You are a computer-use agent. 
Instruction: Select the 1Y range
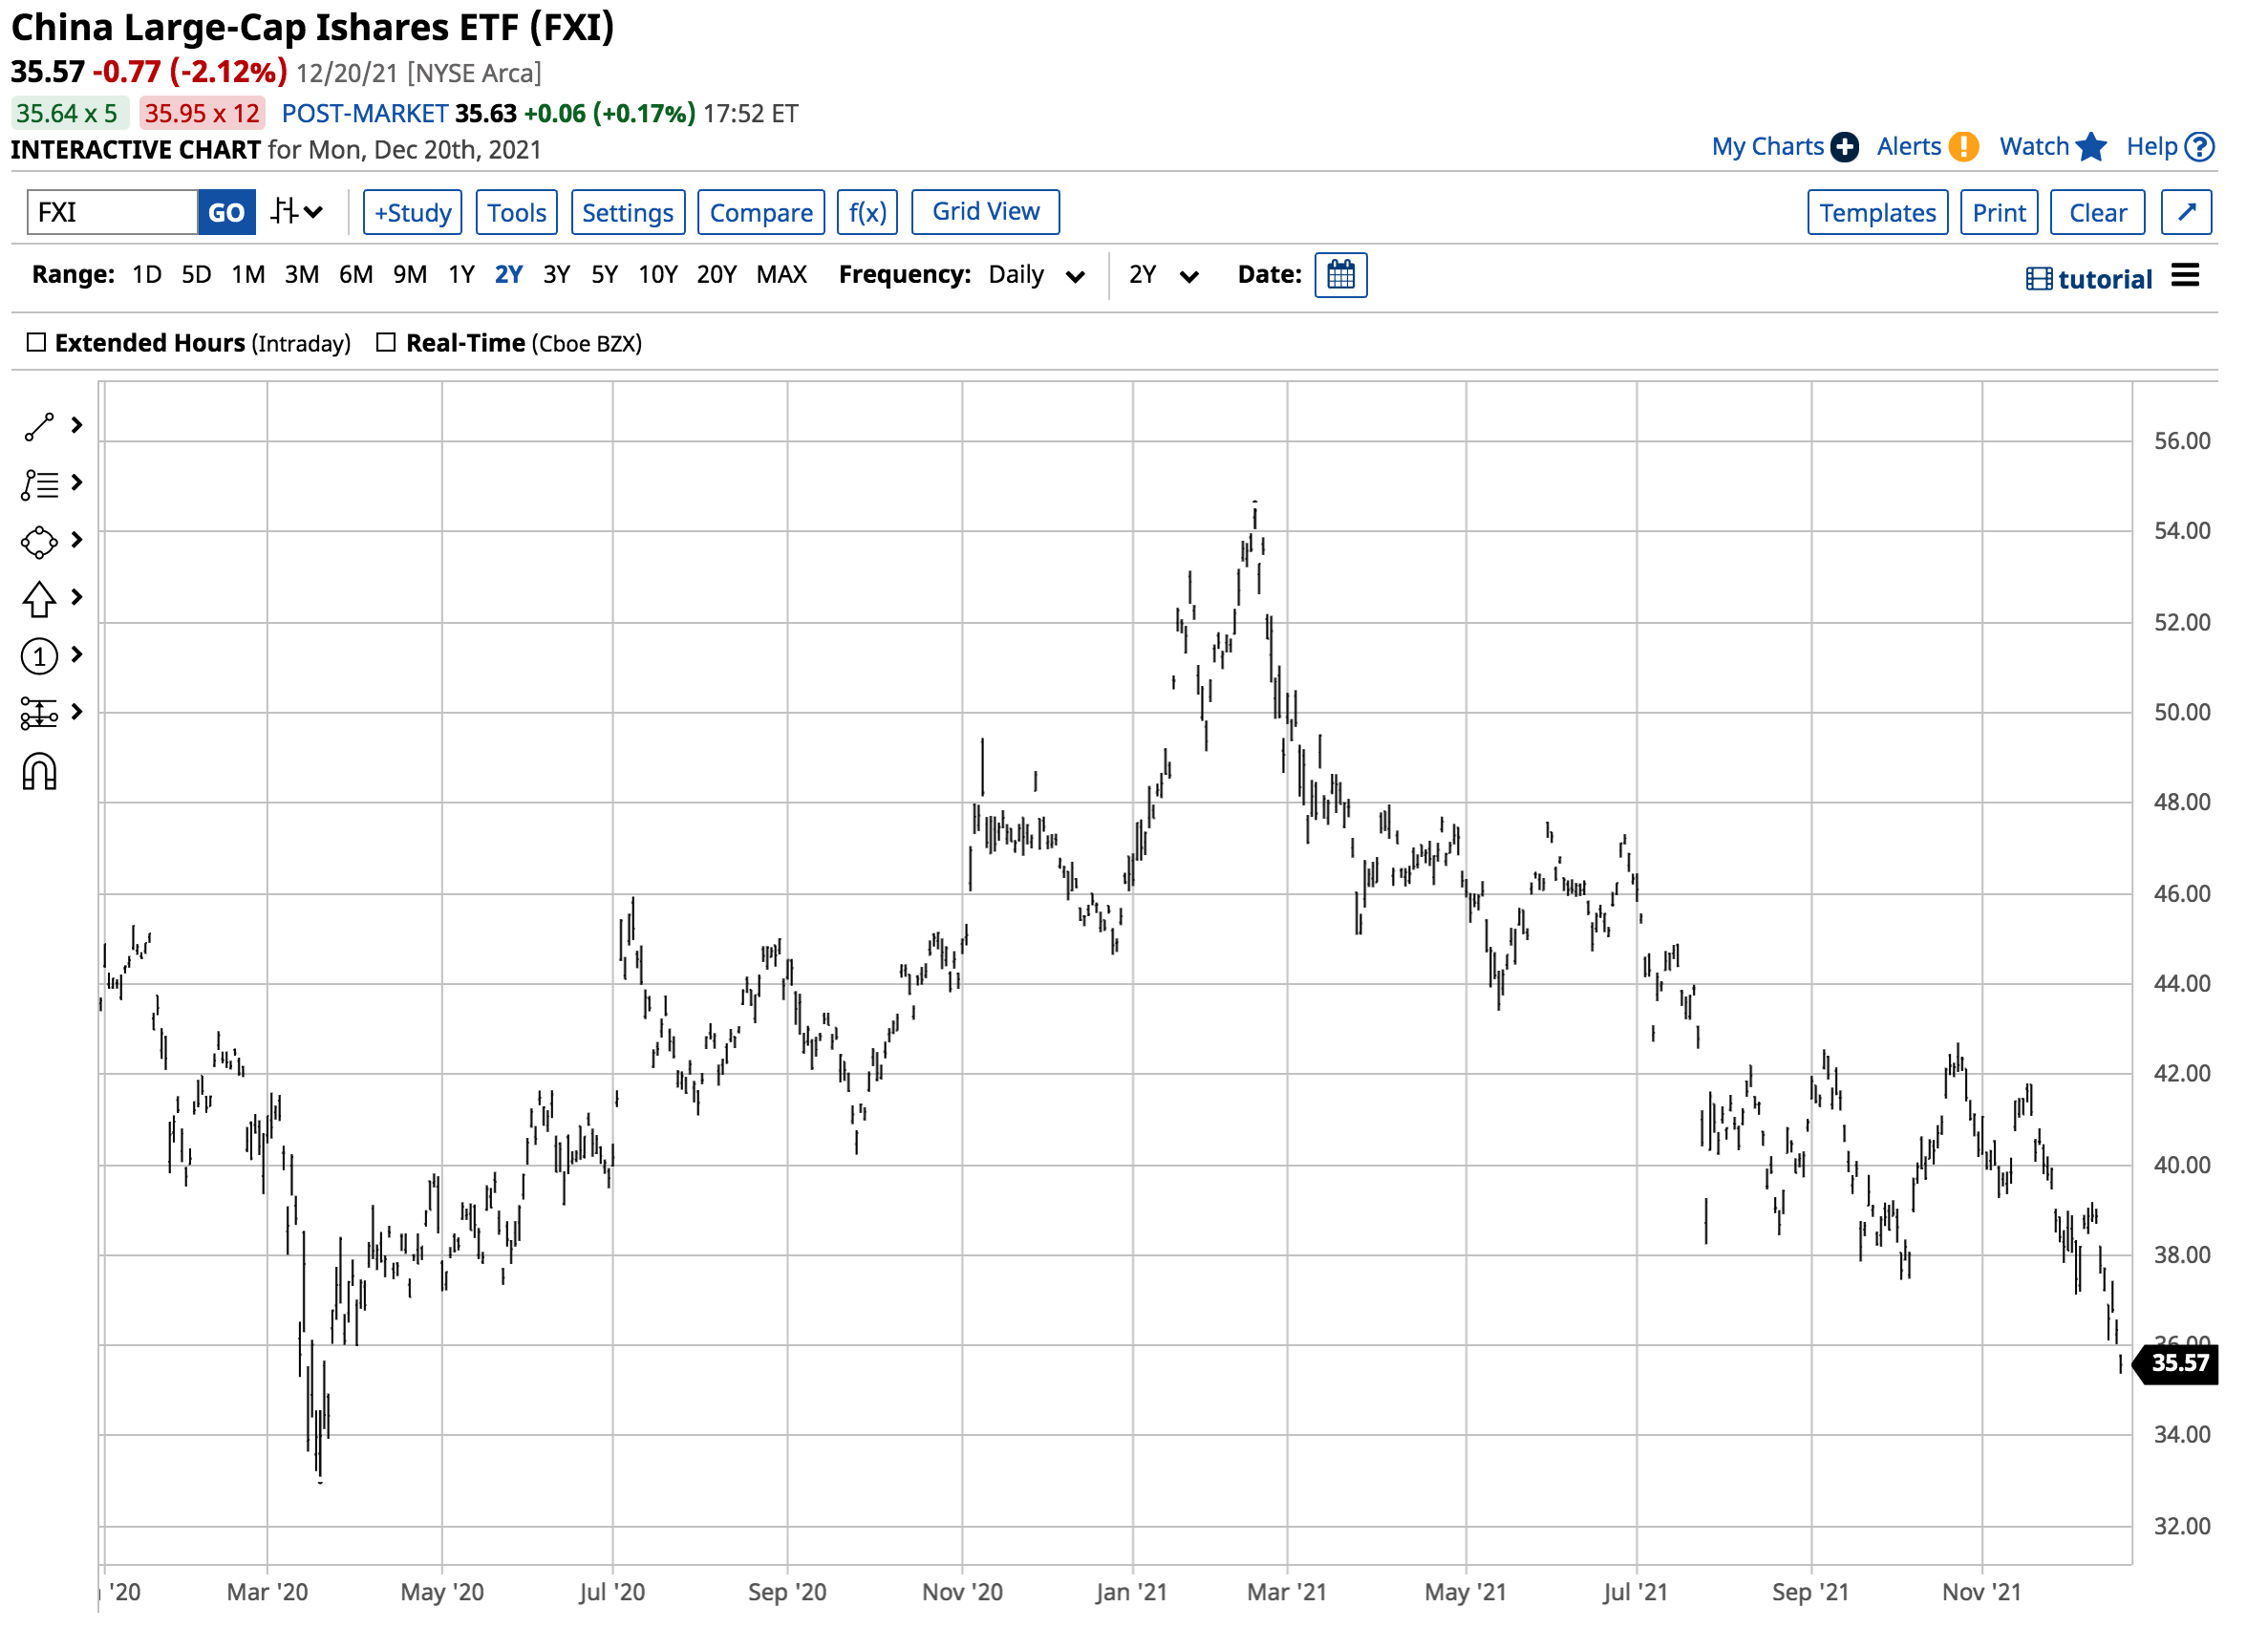(461, 274)
